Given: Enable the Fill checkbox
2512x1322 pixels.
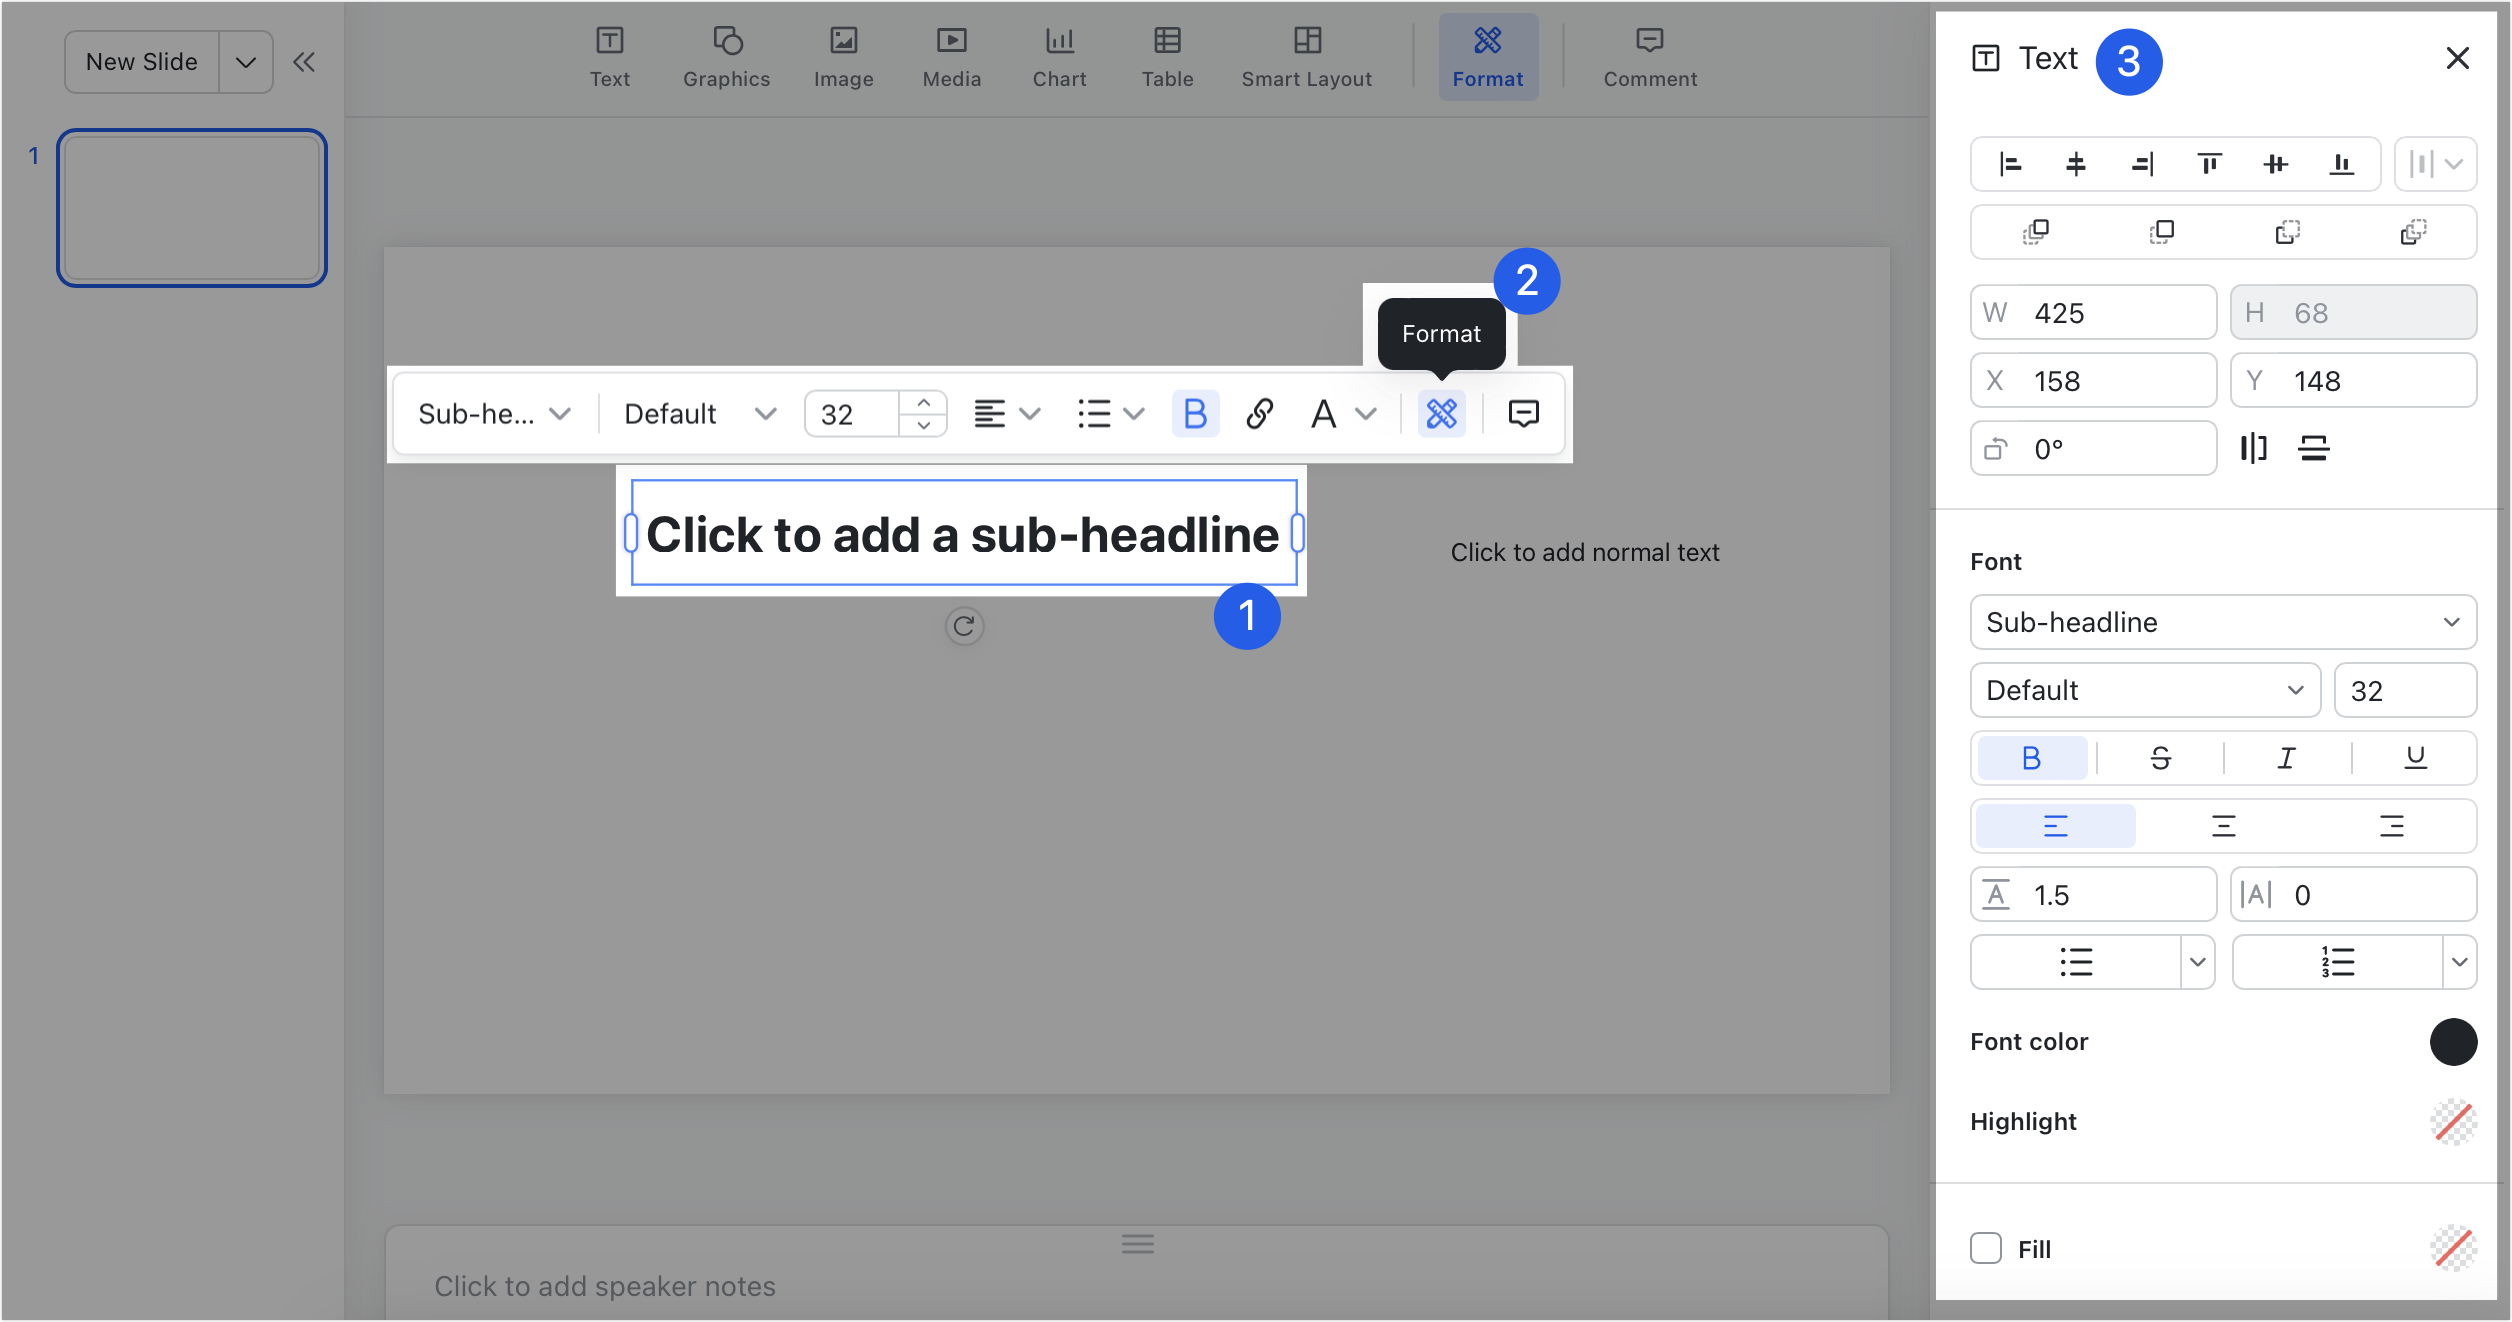Looking at the screenshot, I should coord(1986,1248).
